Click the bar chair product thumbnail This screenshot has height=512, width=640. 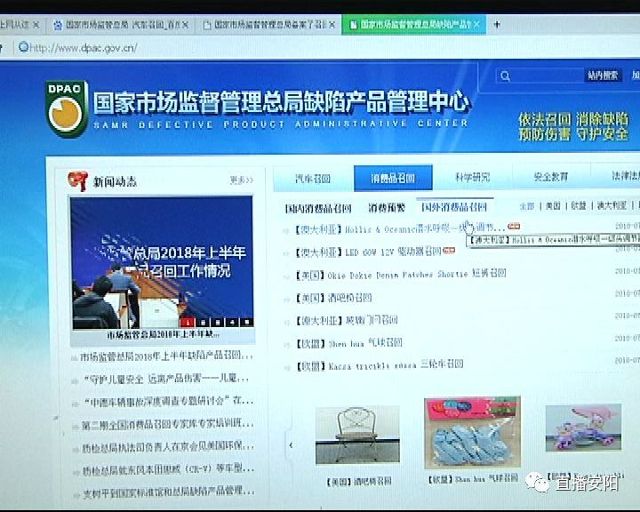pos(358,435)
